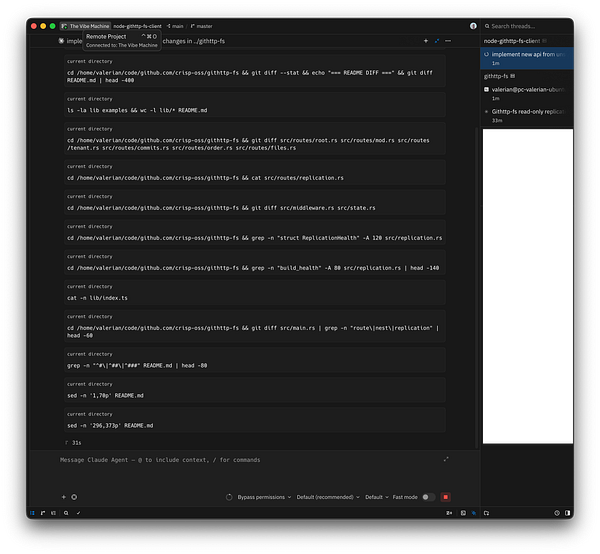The image size is (600, 554).
Task: Toggle the threads sidebar with the panel icon
Action: 567,513
